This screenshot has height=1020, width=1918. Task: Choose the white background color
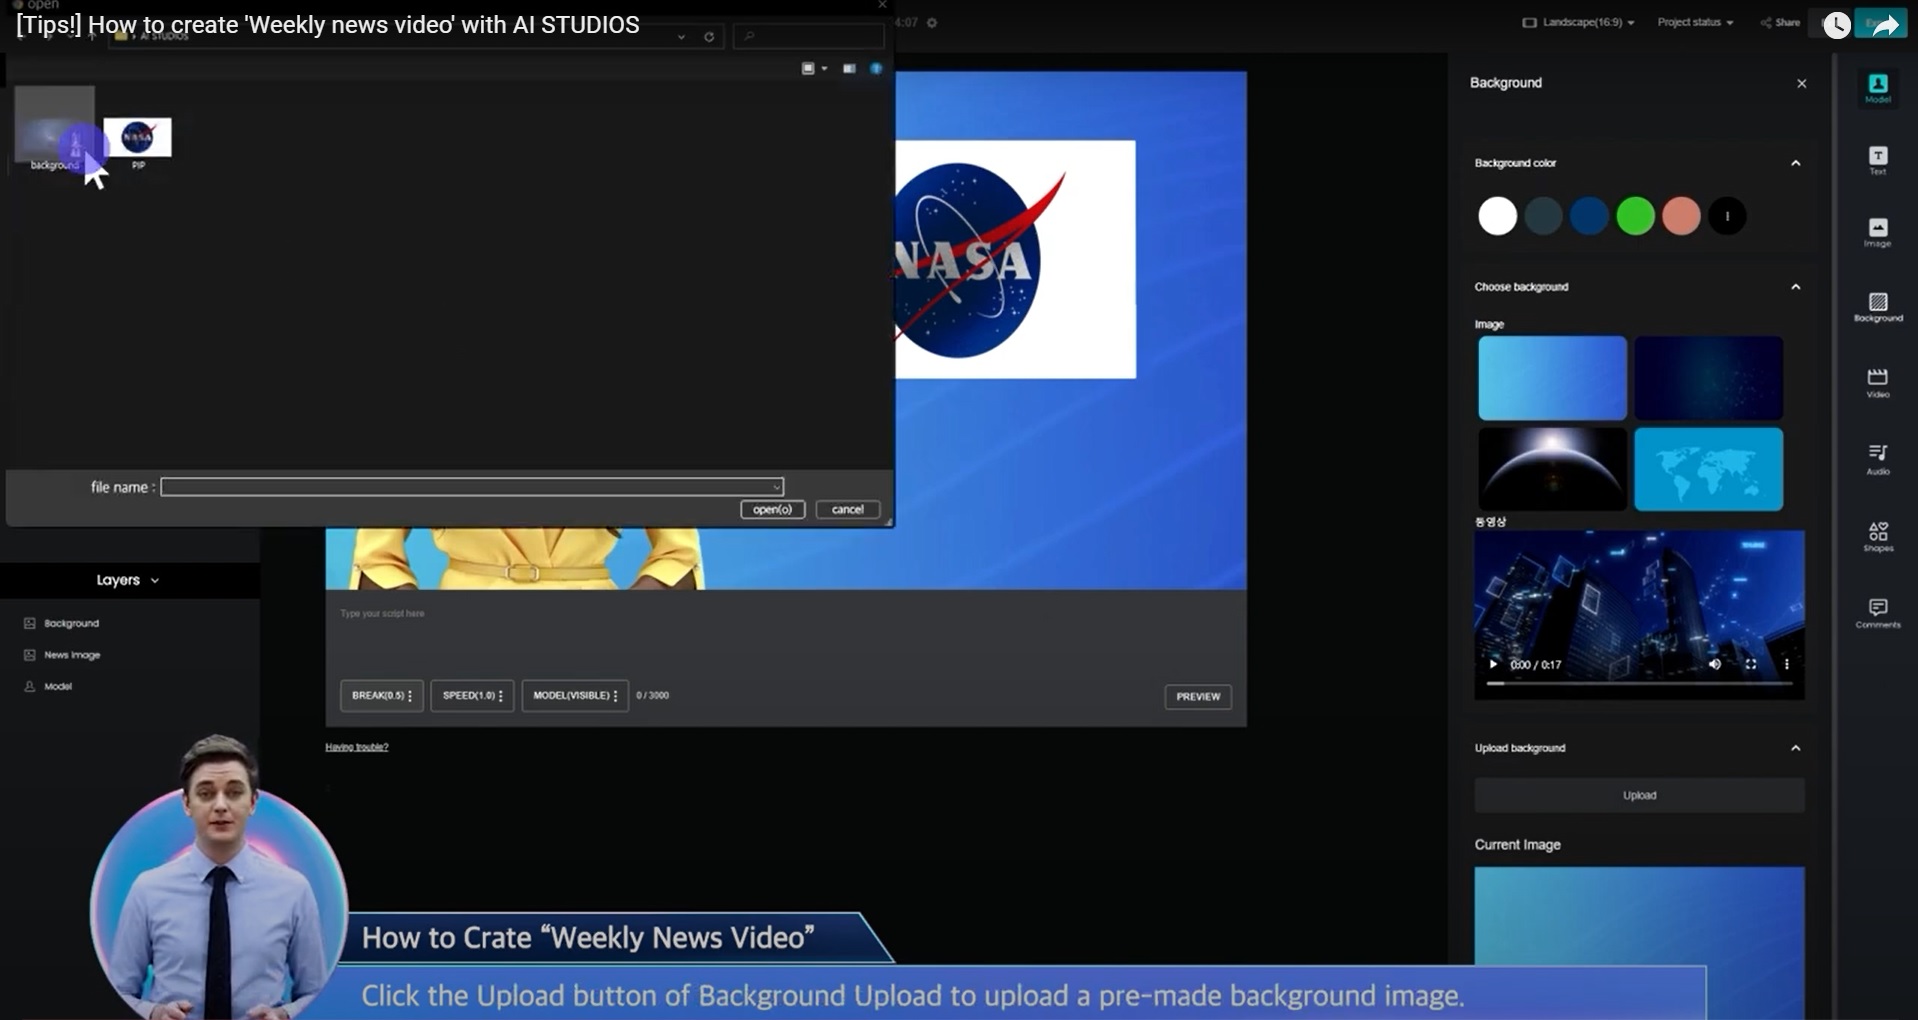1497,216
